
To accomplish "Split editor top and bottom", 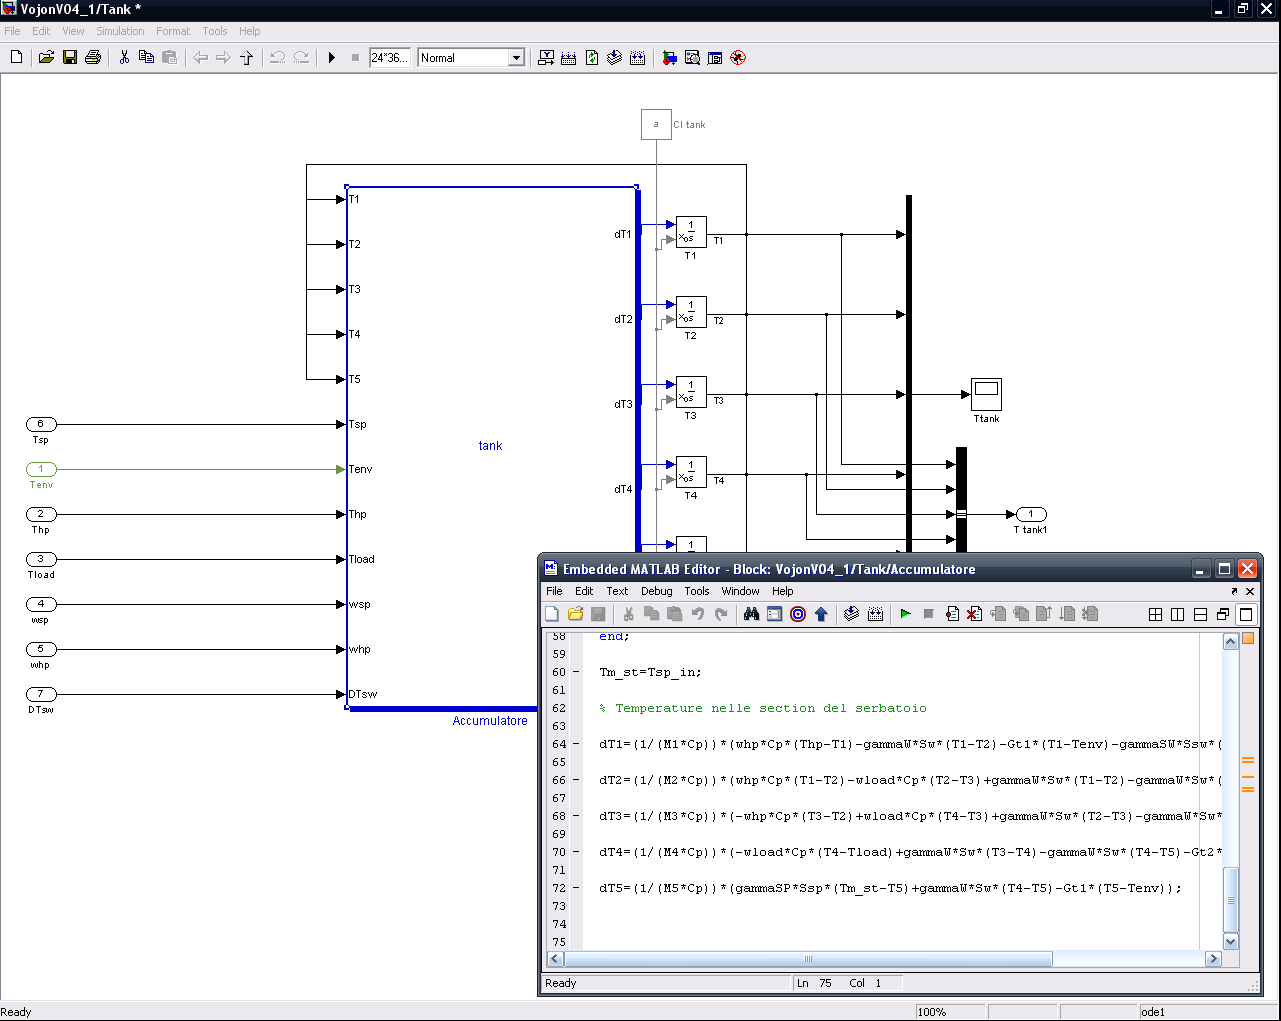I will tap(1201, 614).
